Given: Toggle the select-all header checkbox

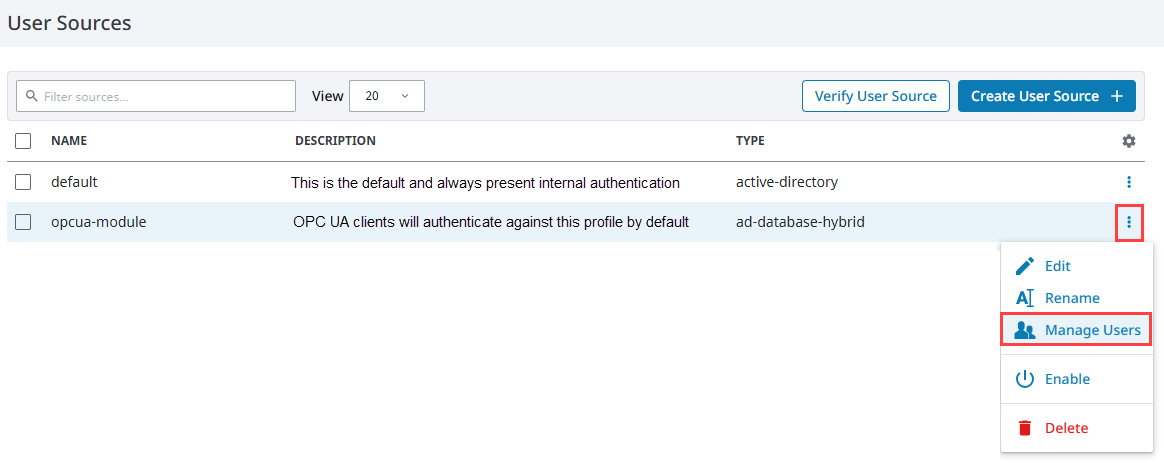Looking at the screenshot, I should point(23,141).
